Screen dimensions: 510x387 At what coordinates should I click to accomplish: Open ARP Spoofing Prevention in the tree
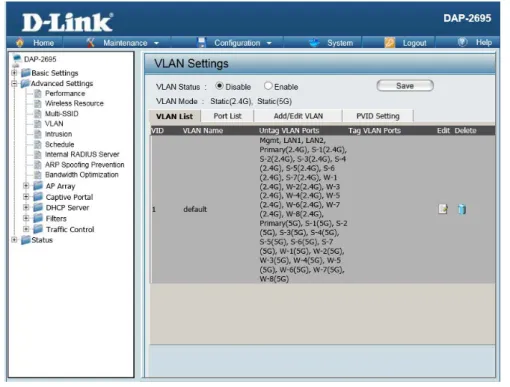(85, 165)
